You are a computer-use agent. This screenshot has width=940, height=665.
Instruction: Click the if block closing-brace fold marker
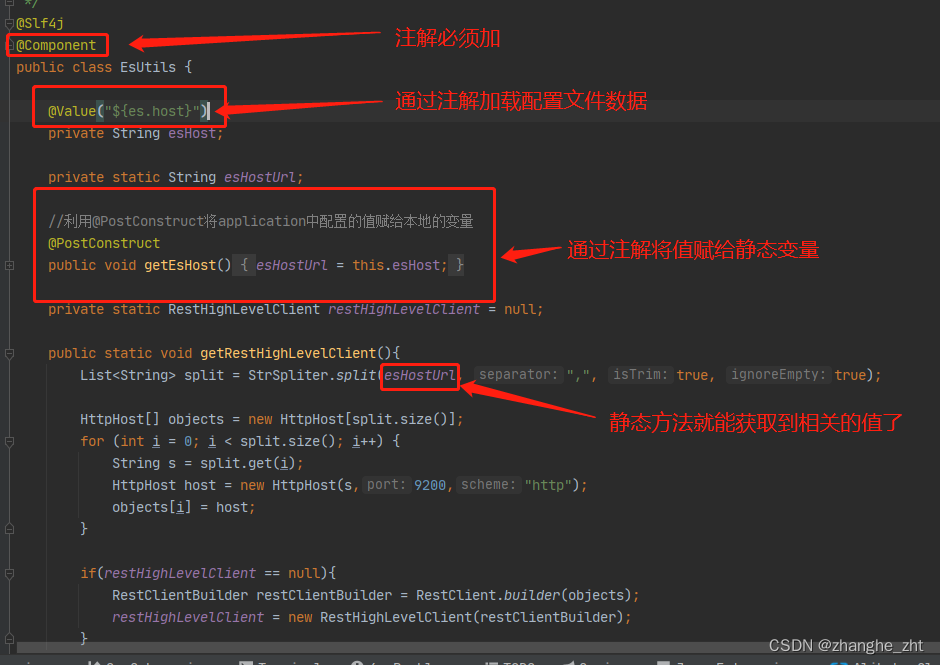pyautogui.click(x=10, y=639)
